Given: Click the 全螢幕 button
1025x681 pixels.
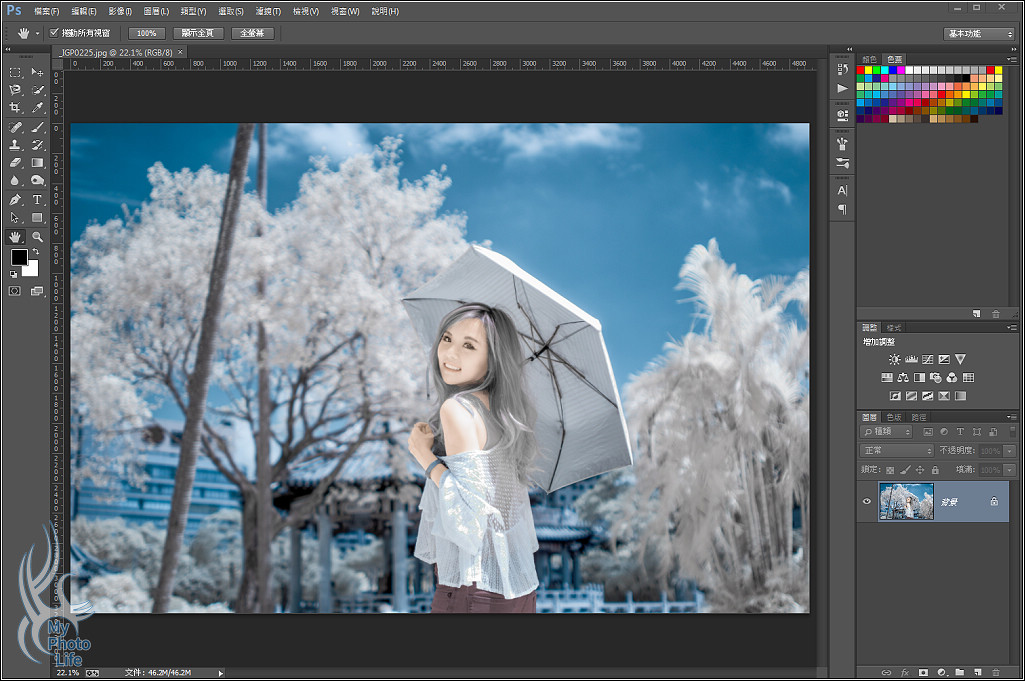Looking at the screenshot, I should click(x=252, y=33).
